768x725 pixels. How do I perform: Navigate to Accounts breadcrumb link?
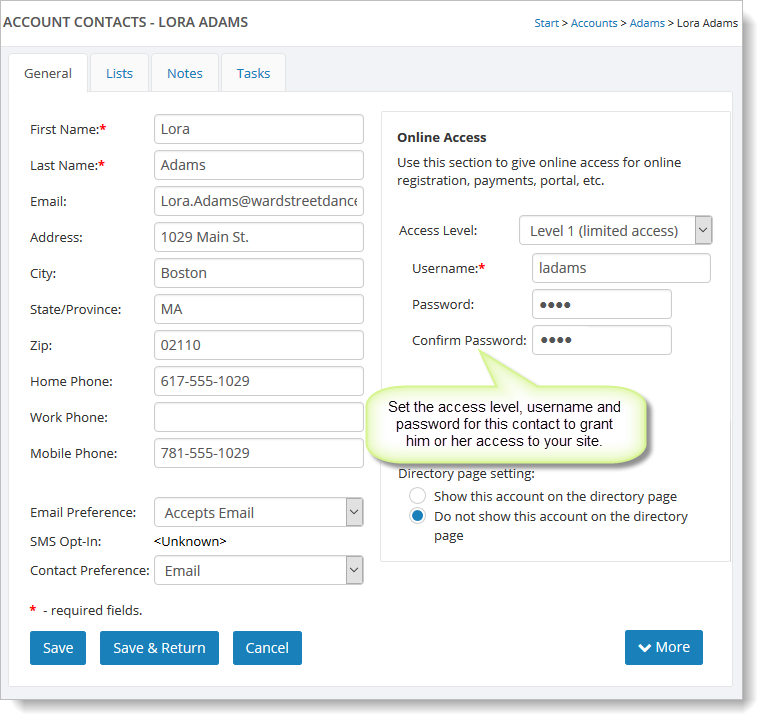(594, 23)
